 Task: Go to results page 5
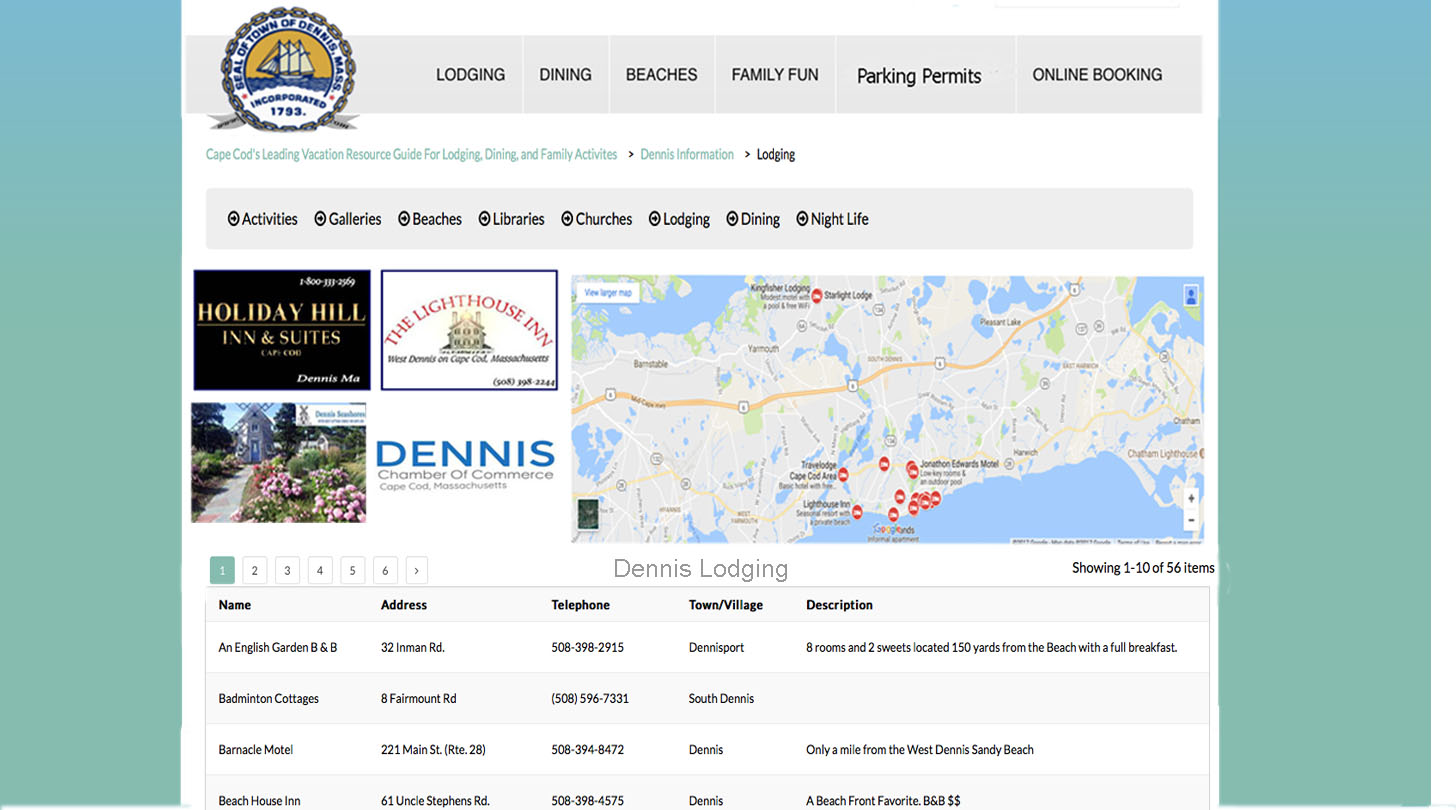[x=352, y=570]
